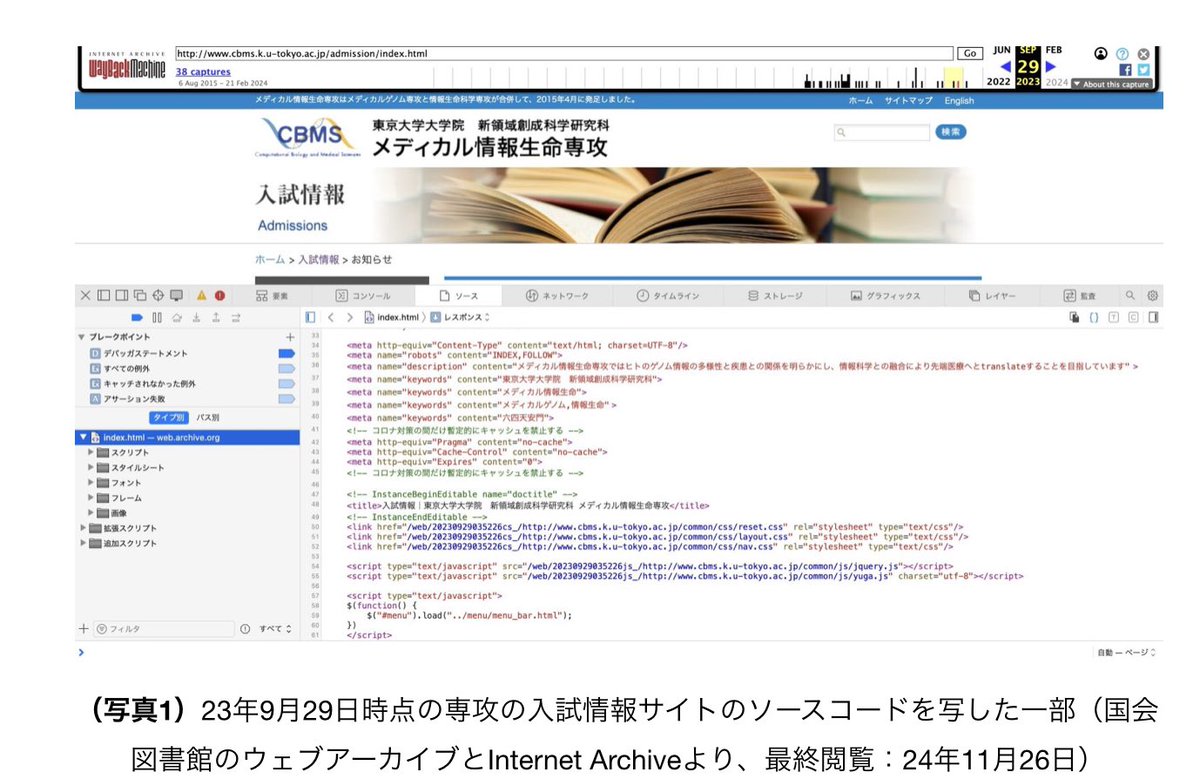This screenshot has width=1200, height=779.
Task: Click the pause script execution icon
Action: point(157,317)
